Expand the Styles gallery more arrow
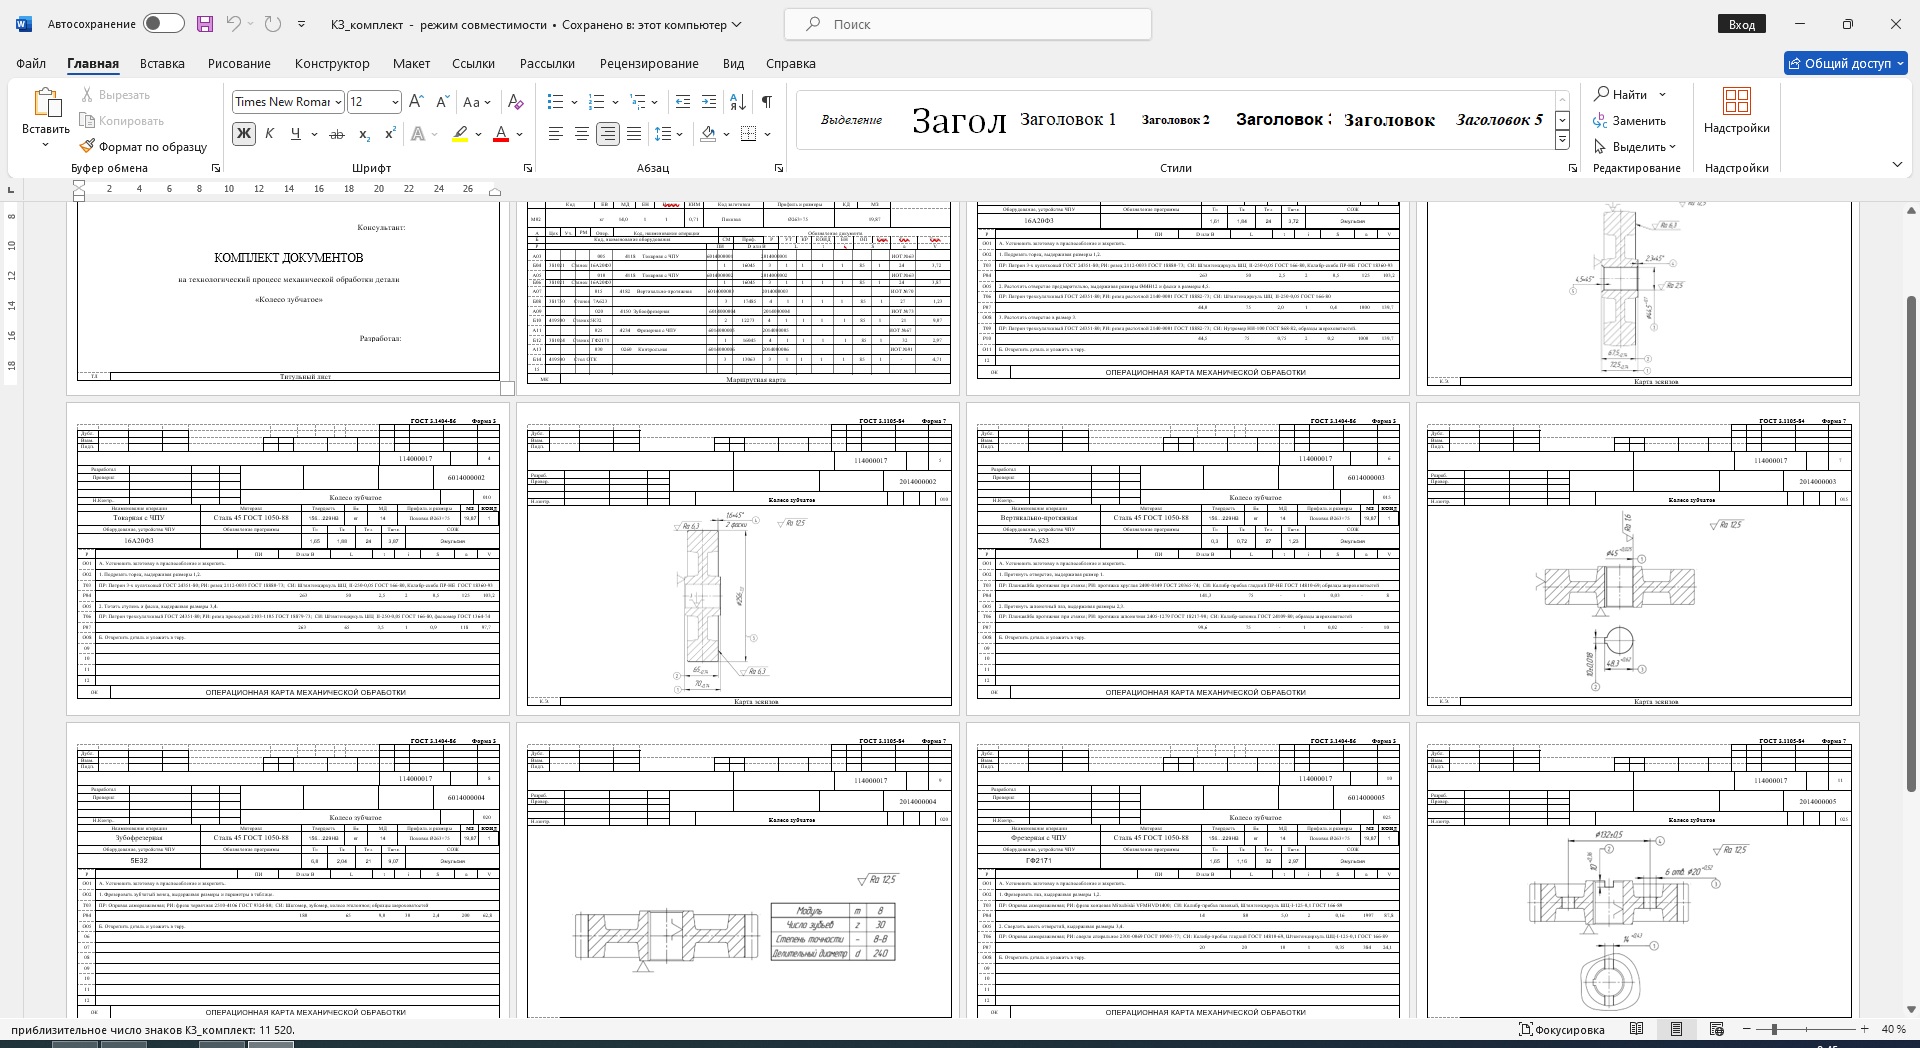 (x=1562, y=141)
